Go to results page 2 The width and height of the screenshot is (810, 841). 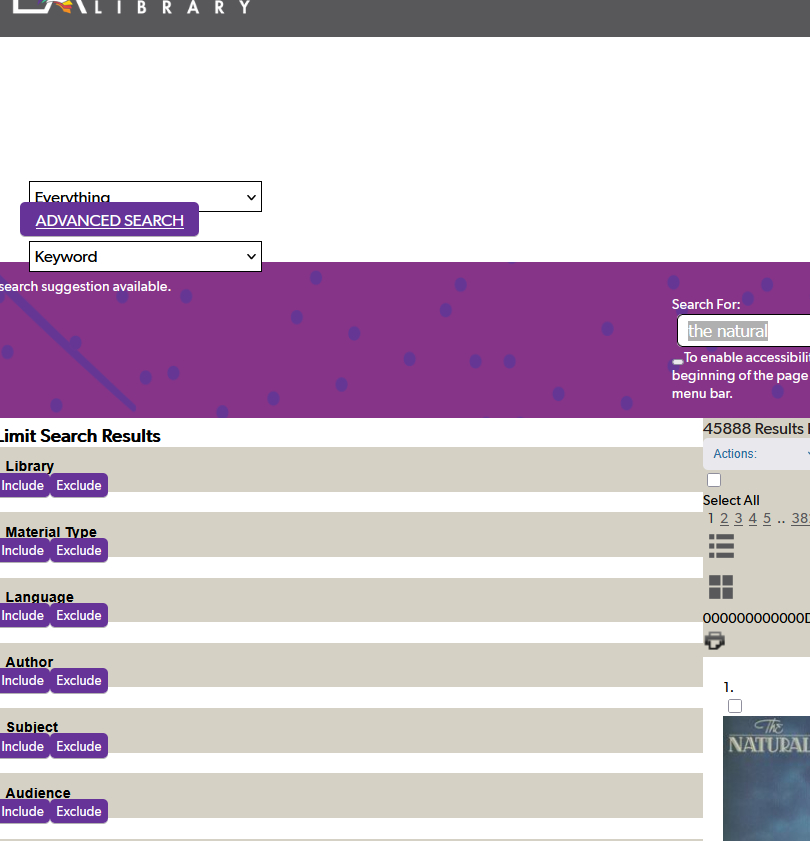coord(724,518)
